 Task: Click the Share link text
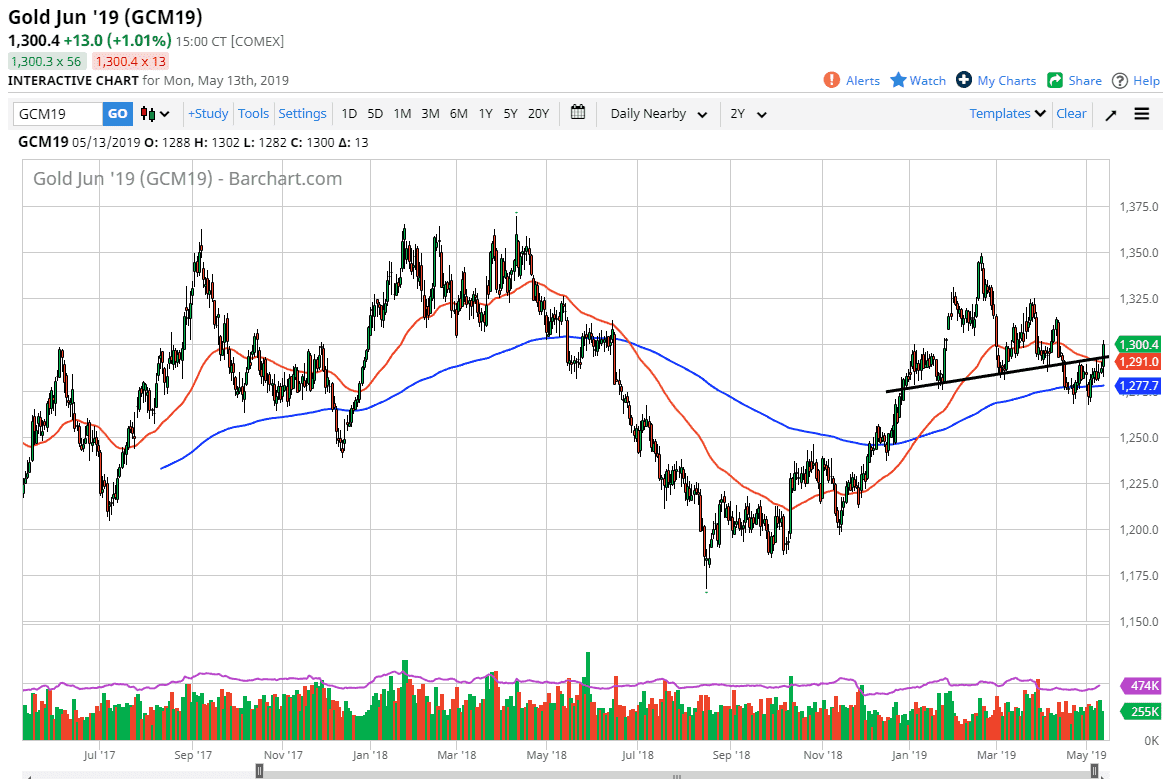tap(1084, 81)
